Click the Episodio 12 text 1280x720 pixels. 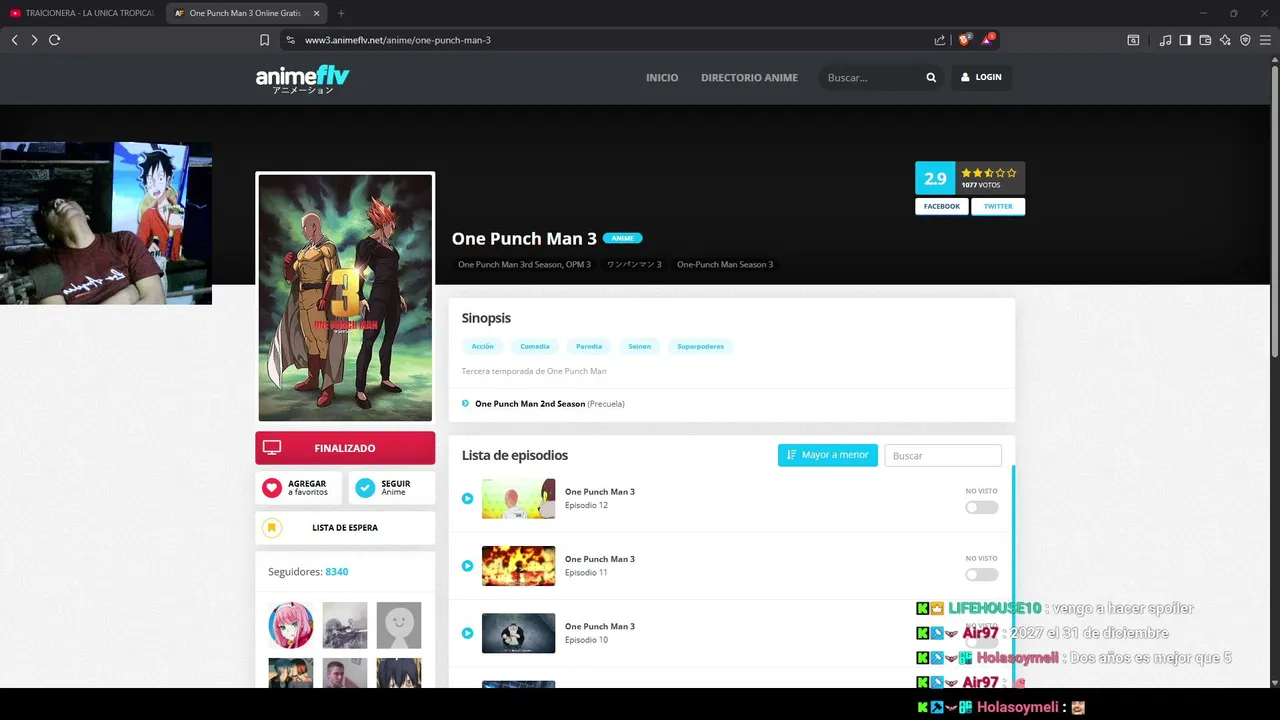point(586,506)
